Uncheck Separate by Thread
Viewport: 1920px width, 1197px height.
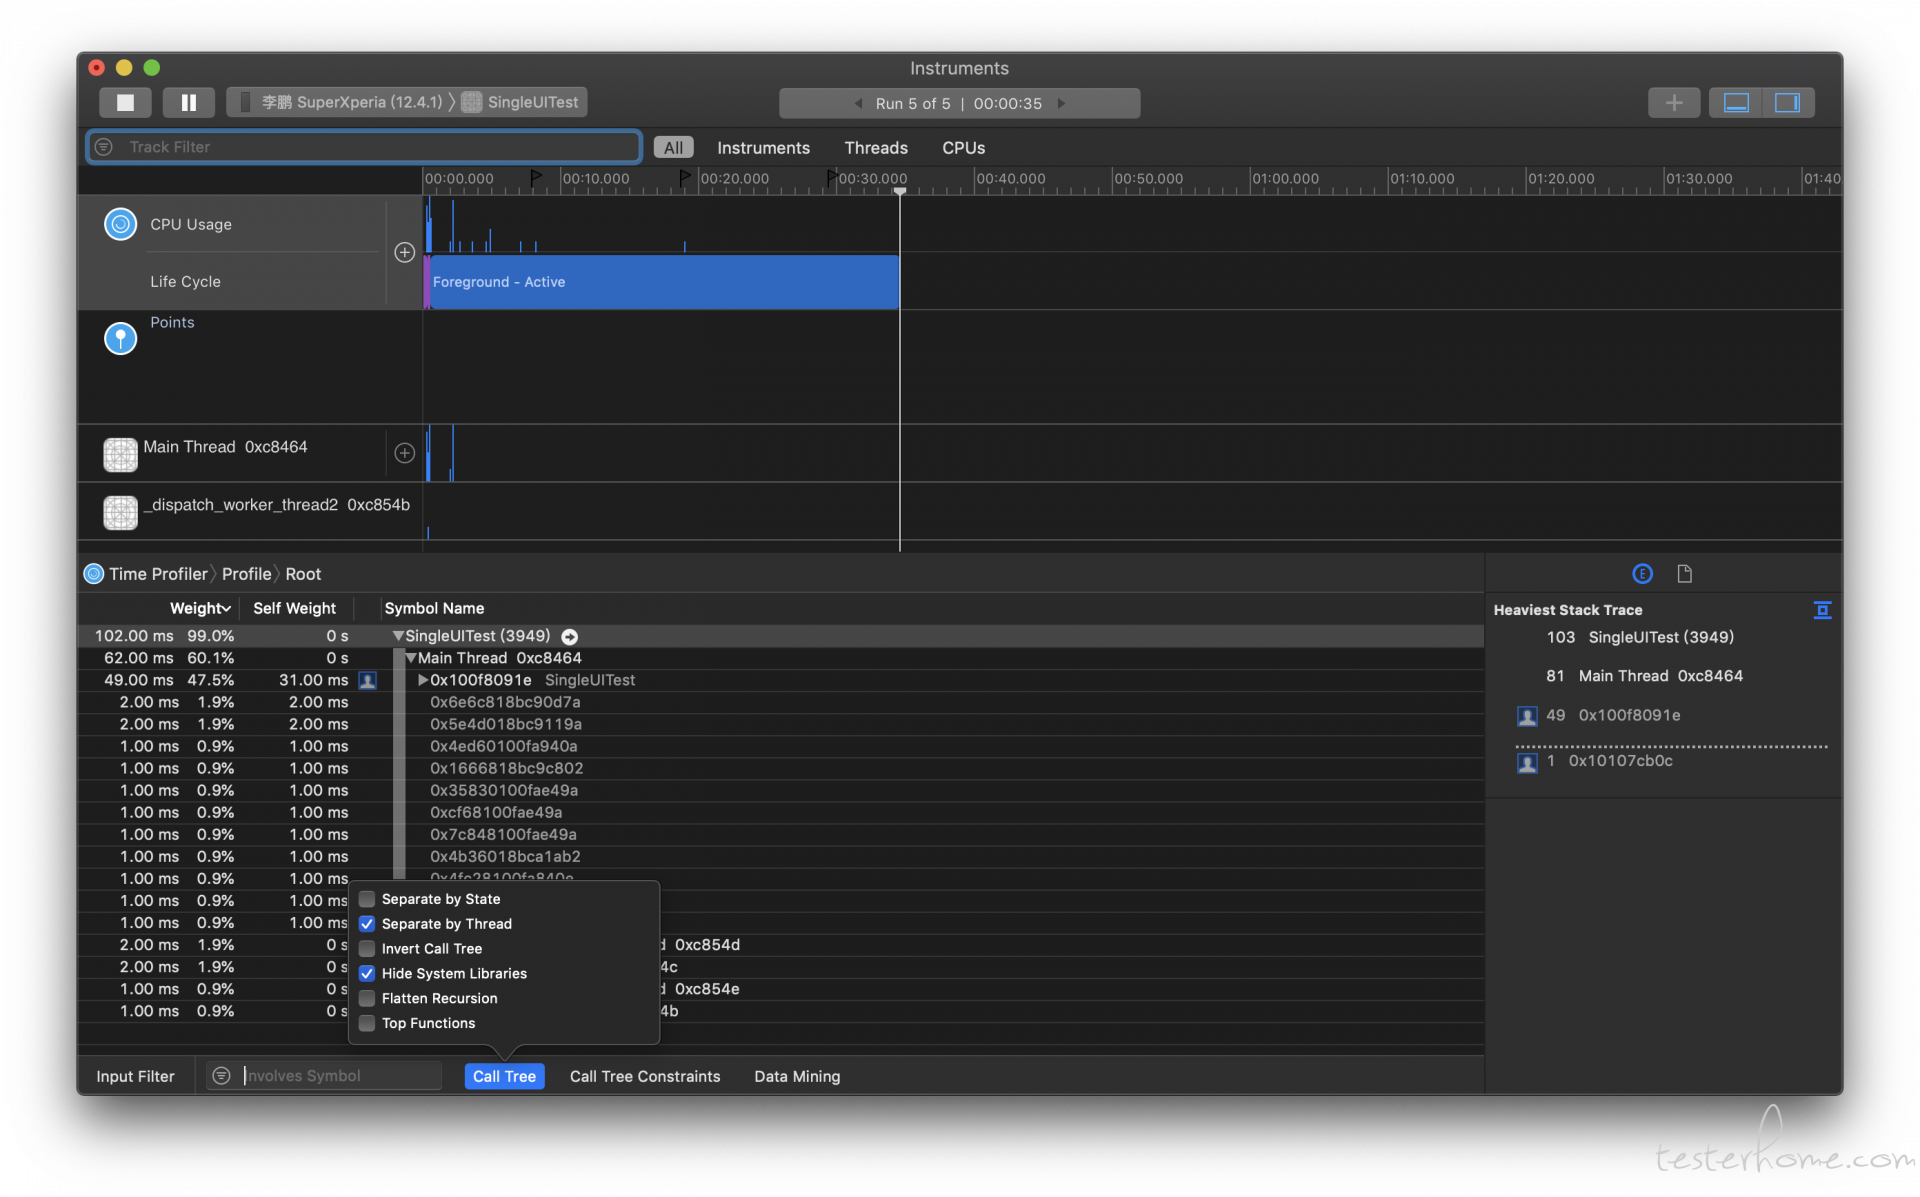[367, 924]
